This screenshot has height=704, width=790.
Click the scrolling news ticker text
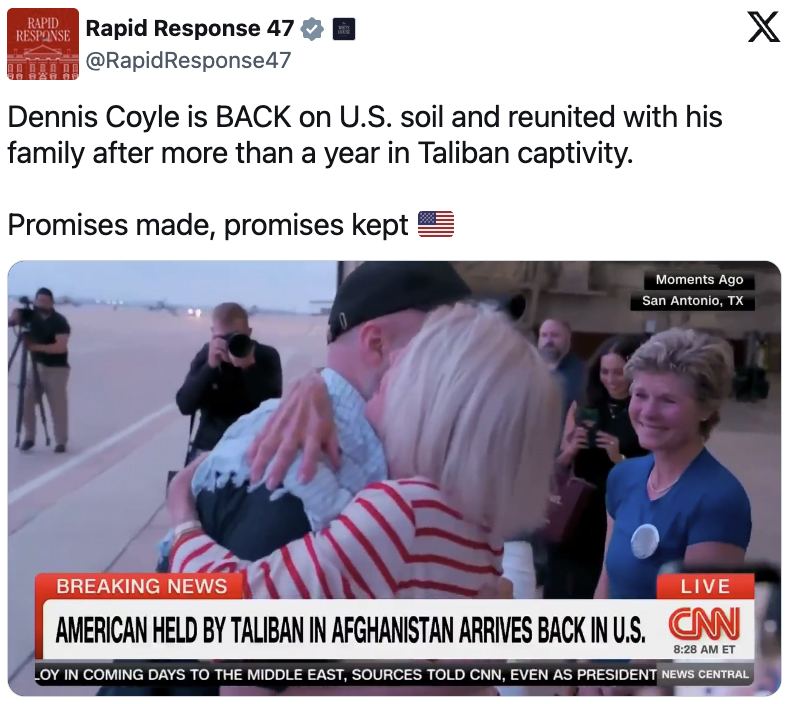(x=346, y=675)
